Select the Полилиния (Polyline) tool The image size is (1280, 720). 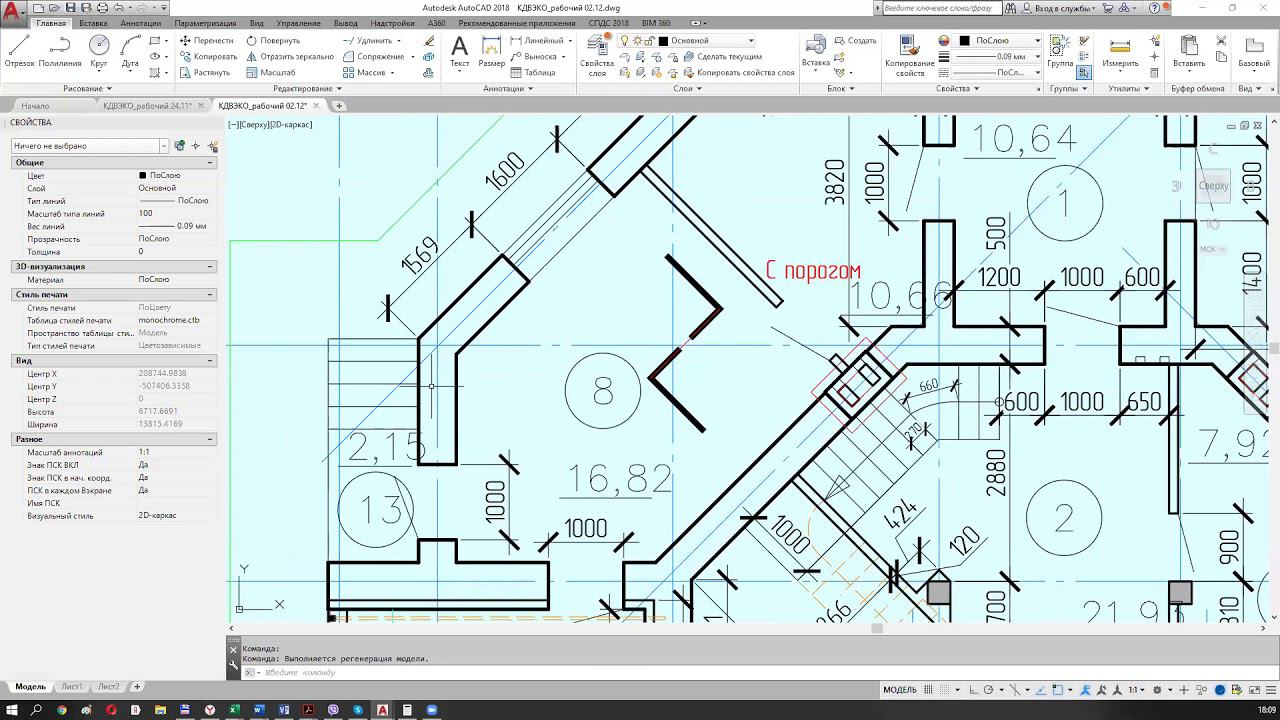coord(60,51)
